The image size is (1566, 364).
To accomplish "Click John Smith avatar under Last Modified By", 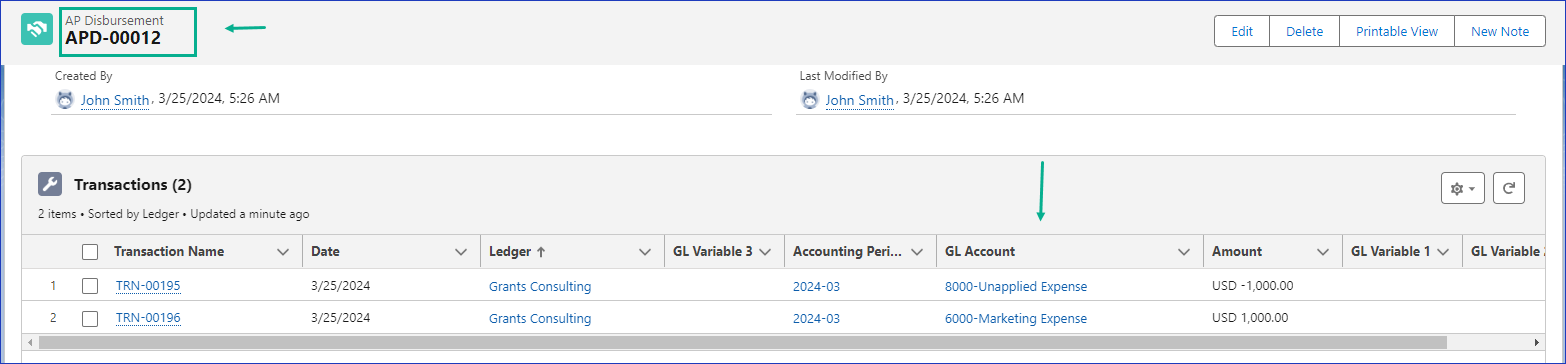I will [810, 100].
